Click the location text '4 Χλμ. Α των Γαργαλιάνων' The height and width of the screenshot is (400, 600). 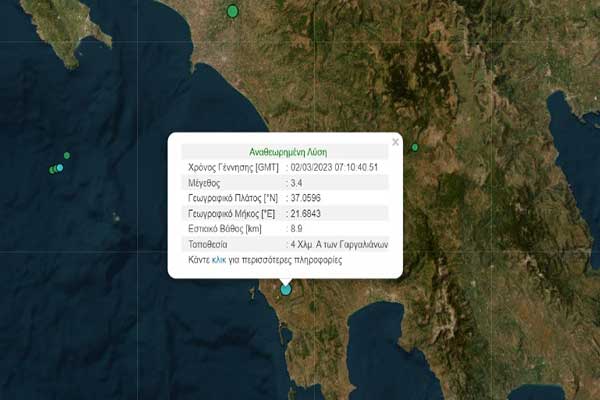tap(338, 244)
